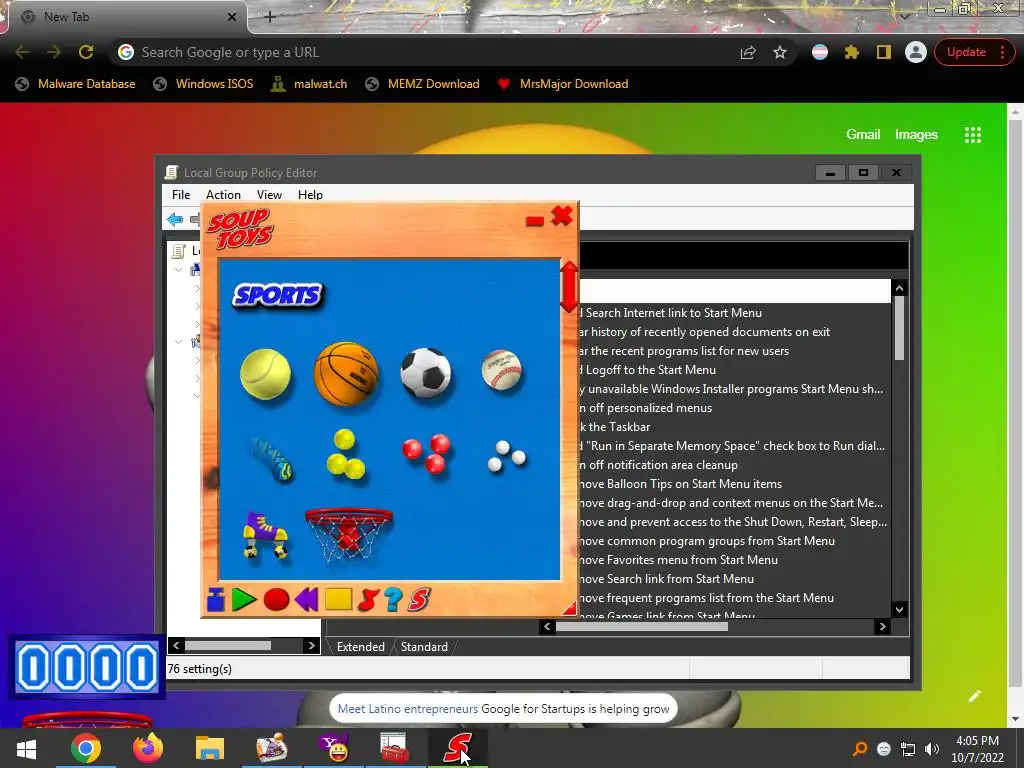This screenshot has width=1024, height=768.
Task: Click settings list horizontal scroll-right arrow
Action: [x=882, y=626]
